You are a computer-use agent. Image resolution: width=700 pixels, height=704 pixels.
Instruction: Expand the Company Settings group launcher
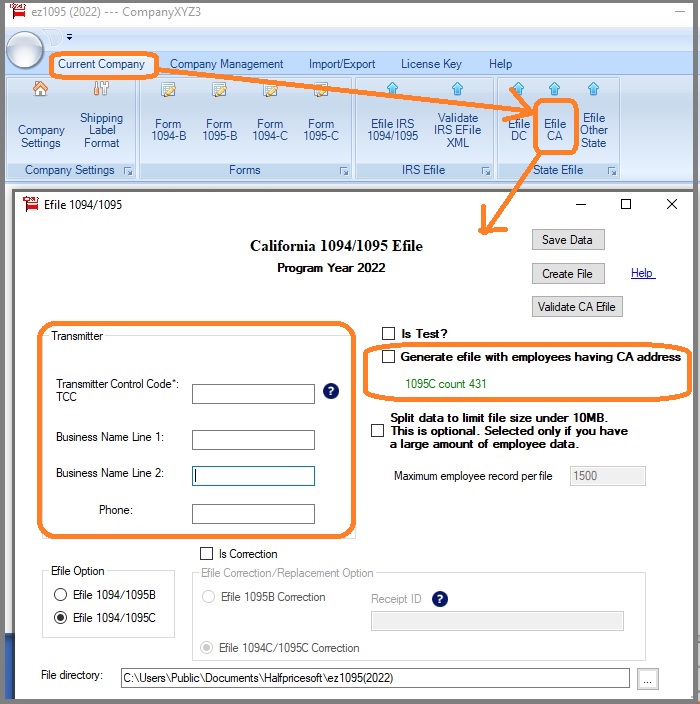point(128,171)
